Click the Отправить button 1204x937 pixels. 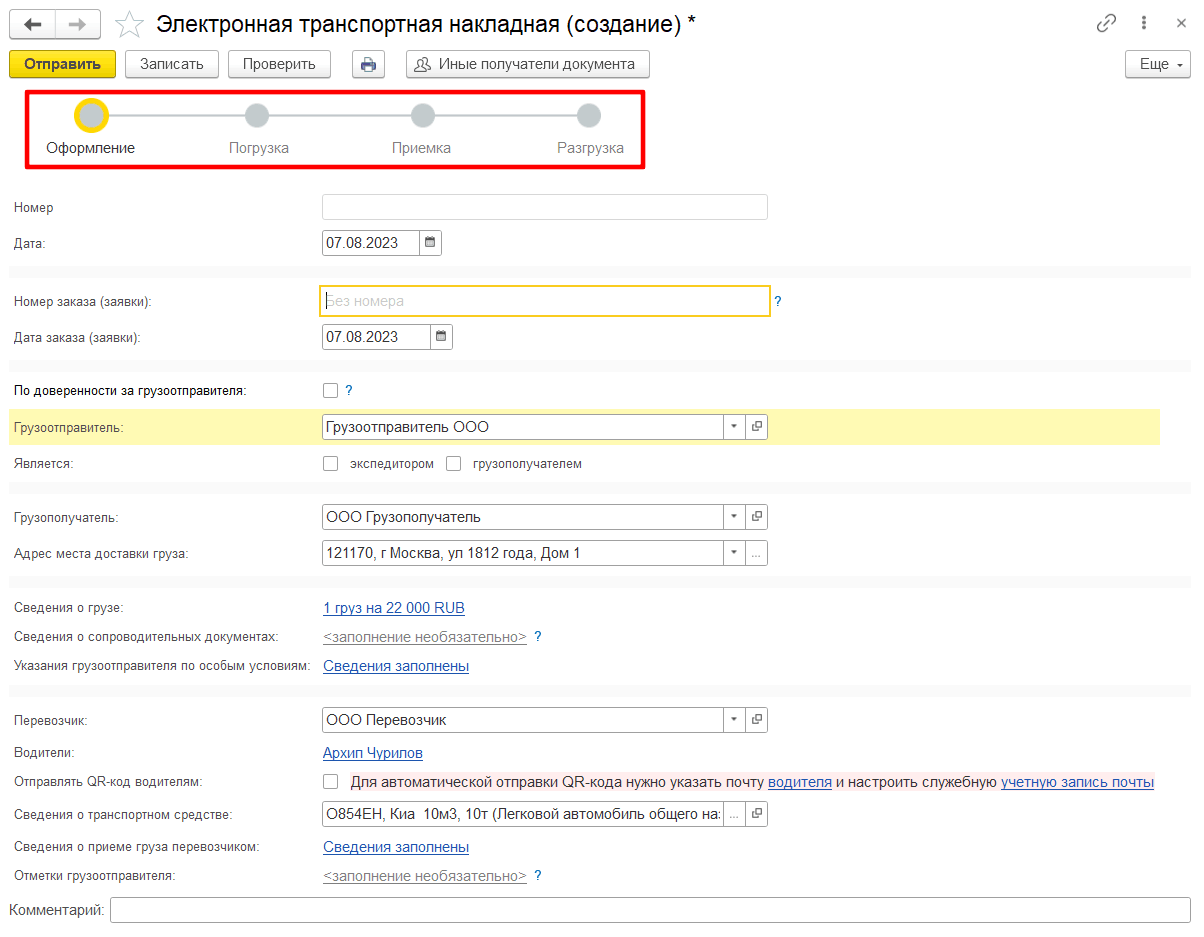tap(62, 64)
